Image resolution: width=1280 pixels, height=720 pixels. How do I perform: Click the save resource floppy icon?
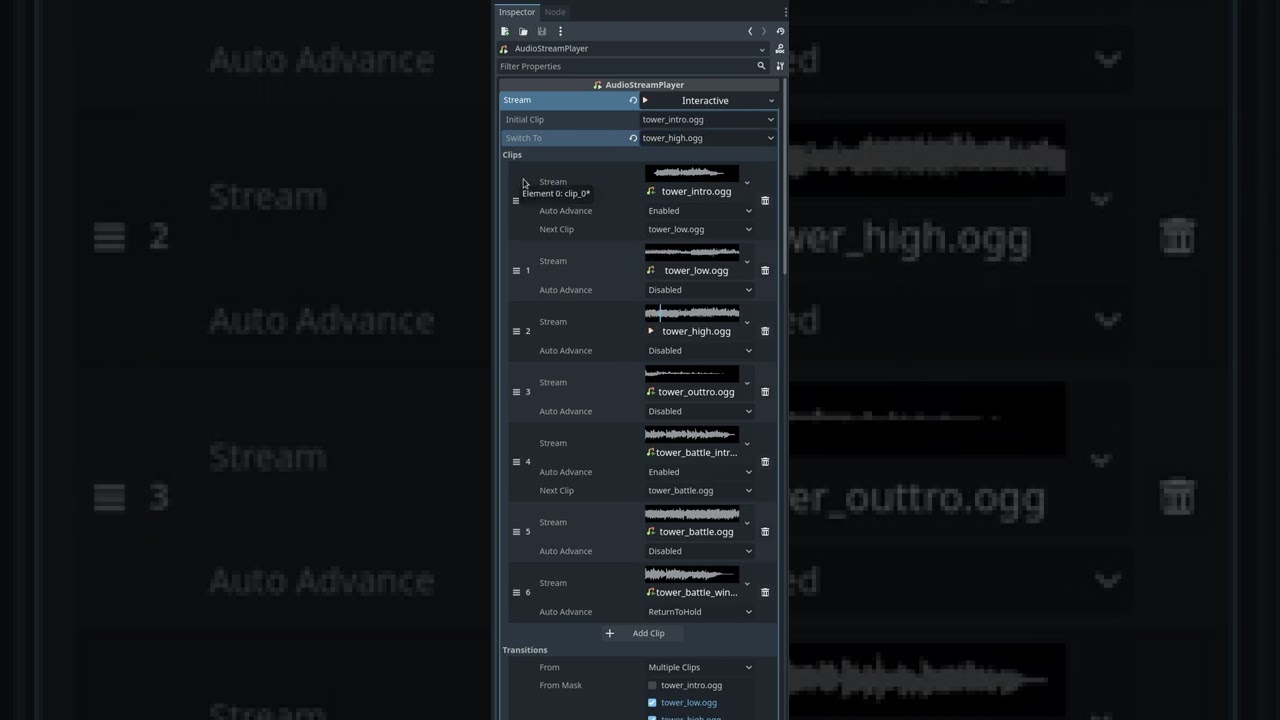point(542,31)
